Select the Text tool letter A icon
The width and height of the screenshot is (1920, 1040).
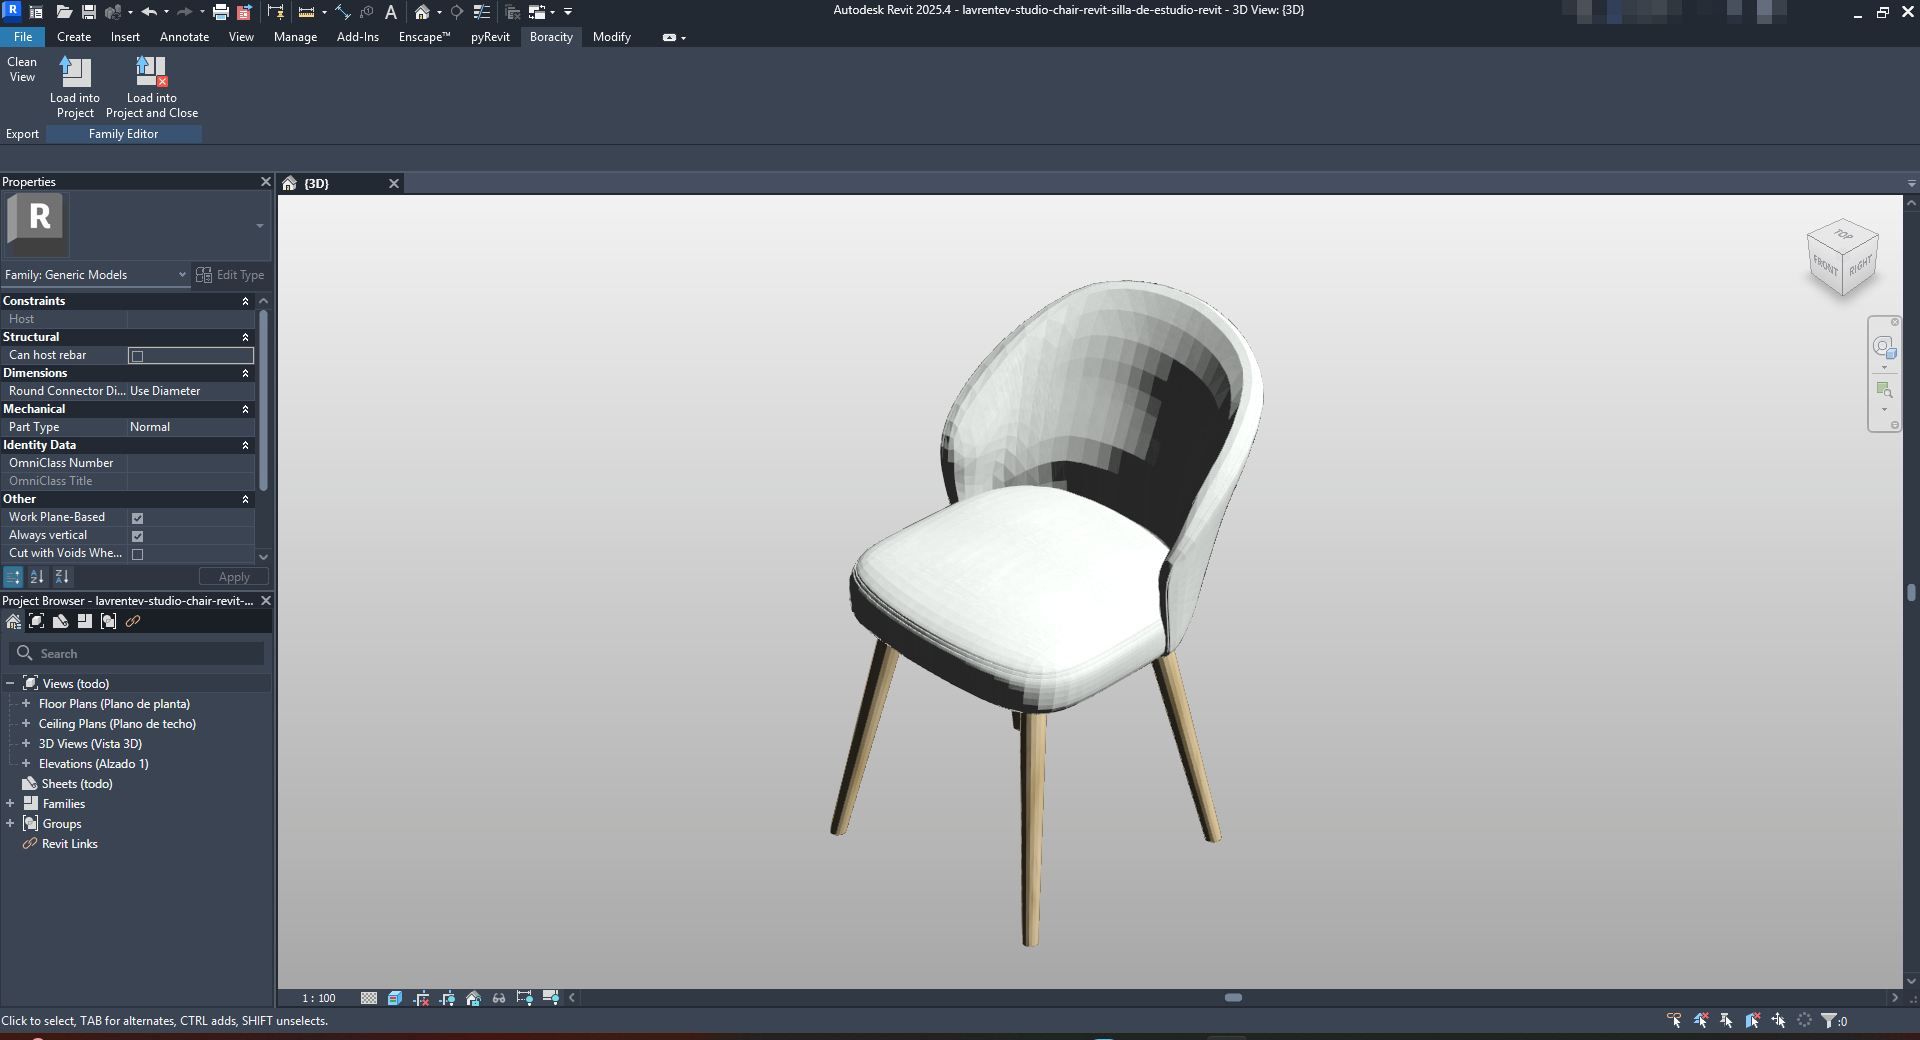391,12
